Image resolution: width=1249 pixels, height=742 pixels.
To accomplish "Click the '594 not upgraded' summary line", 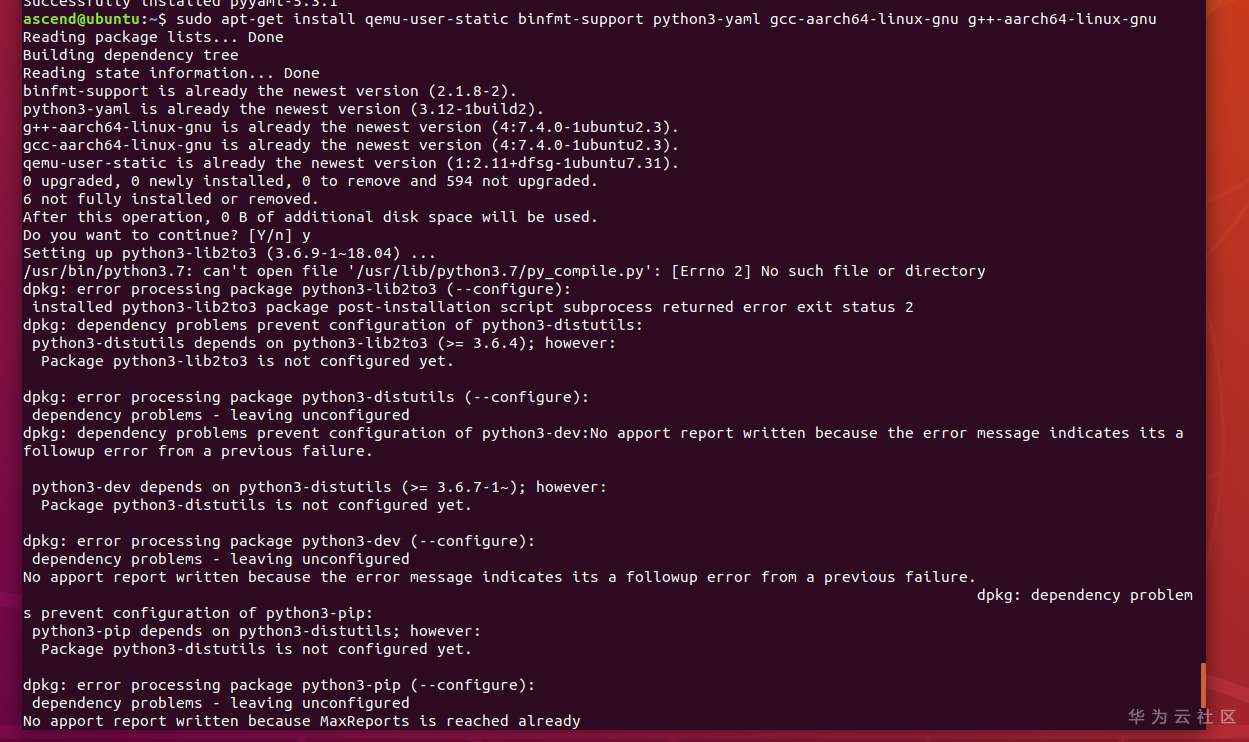I will tap(310, 181).
